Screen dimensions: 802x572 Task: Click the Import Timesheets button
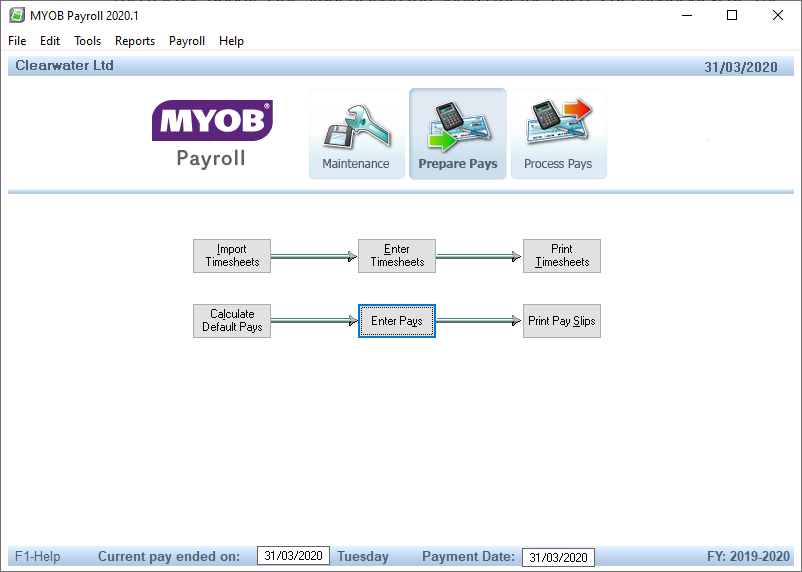click(232, 256)
